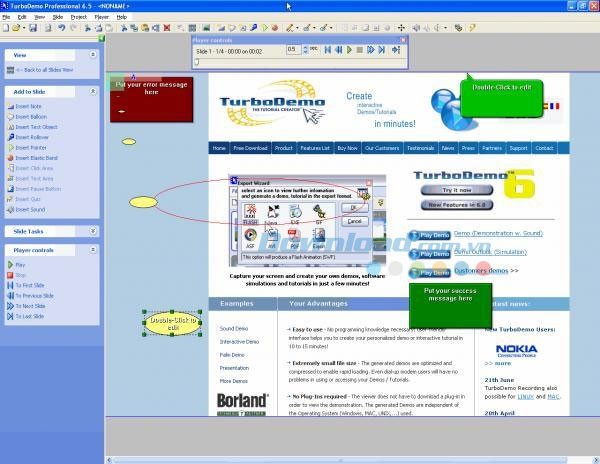This screenshot has height=464, width=600.
Task: Open the dropdown arrow beside Open icon
Action: pos(24,28)
